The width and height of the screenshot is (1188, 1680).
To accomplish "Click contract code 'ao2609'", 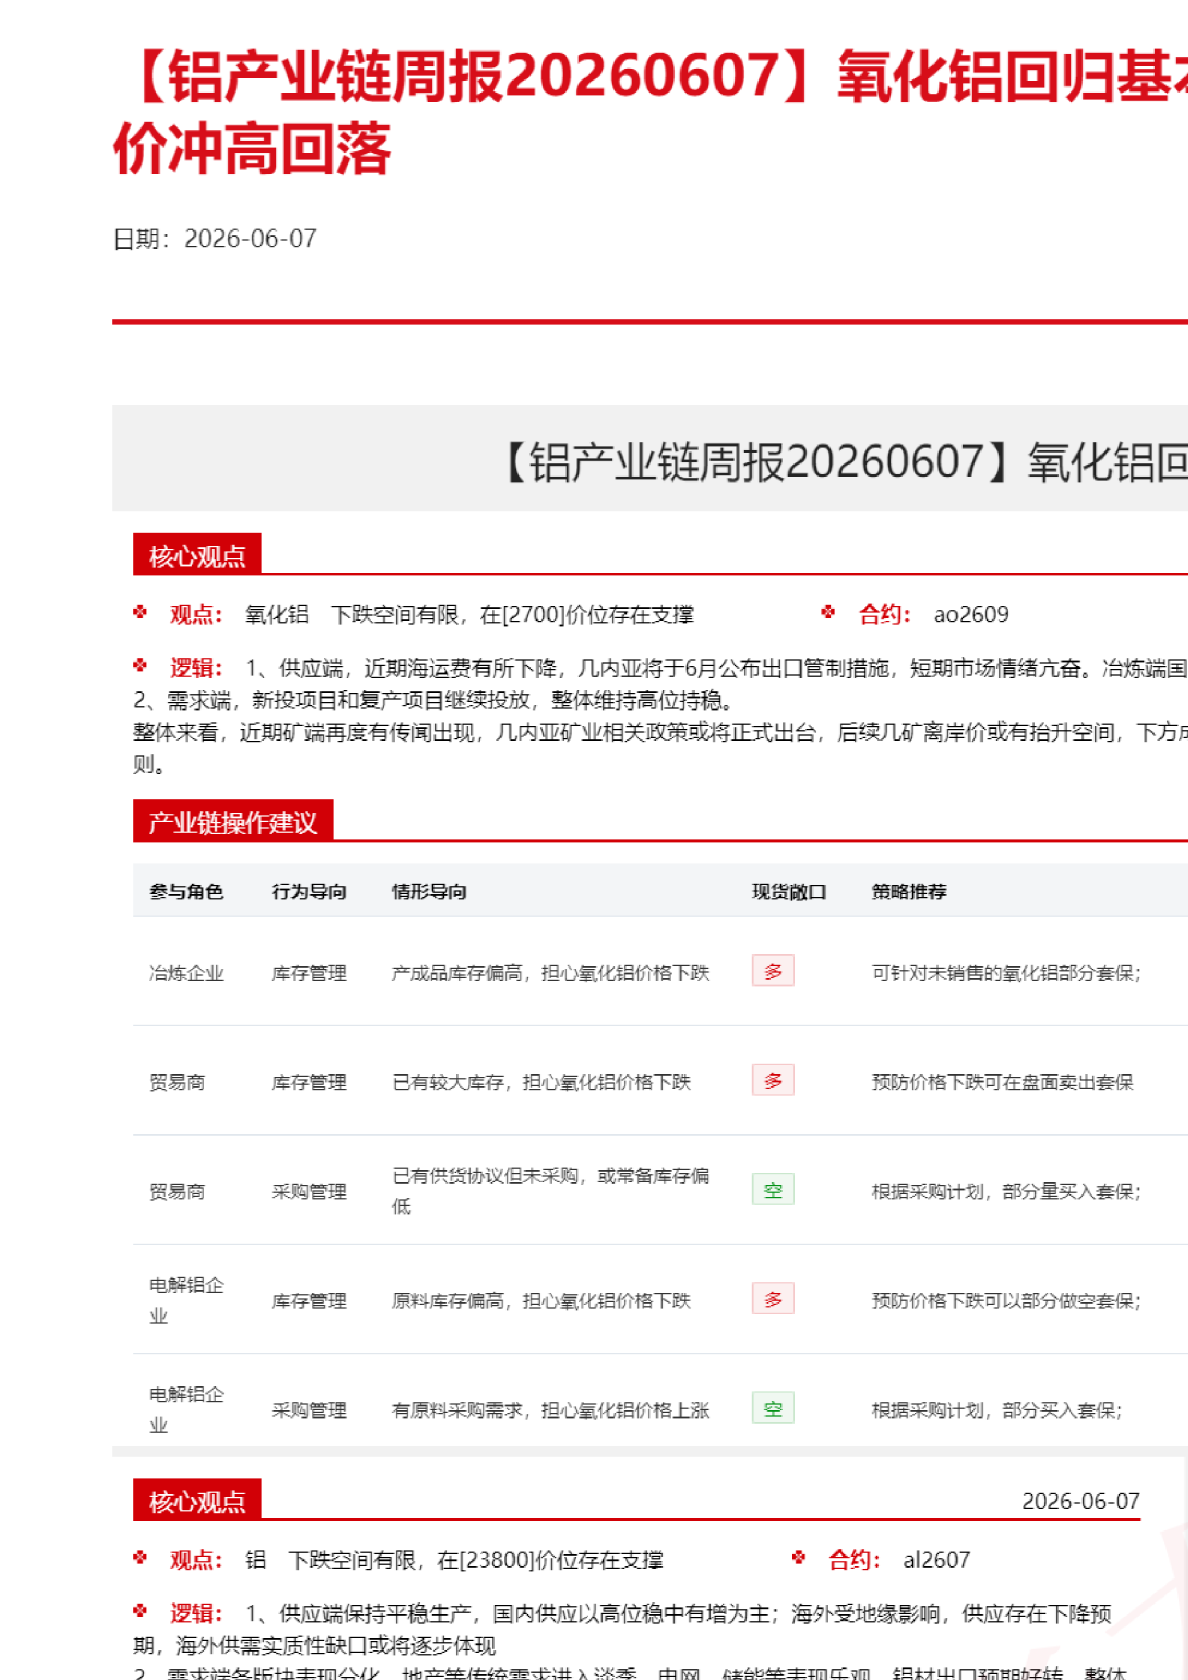I will pyautogui.click(x=971, y=615).
